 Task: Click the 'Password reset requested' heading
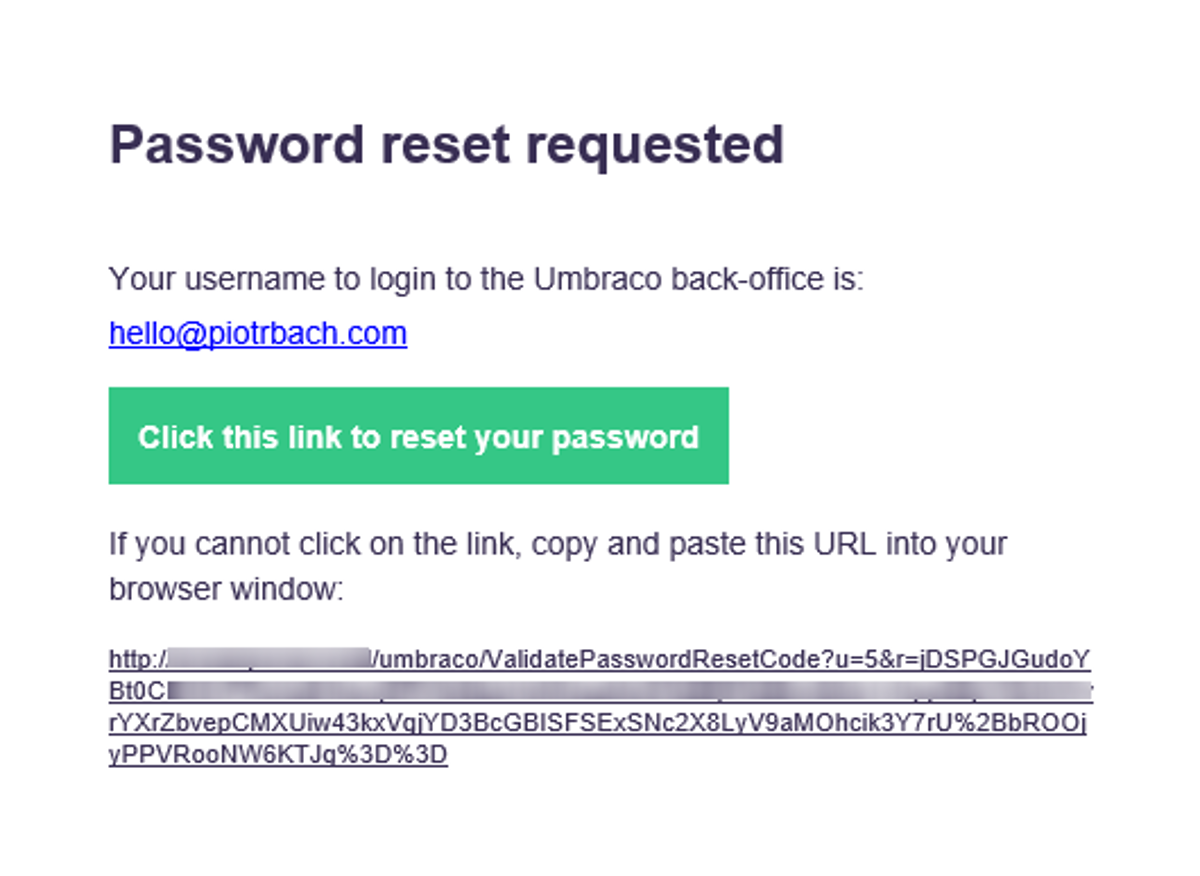pyautogui.click(x=446, y=144)
